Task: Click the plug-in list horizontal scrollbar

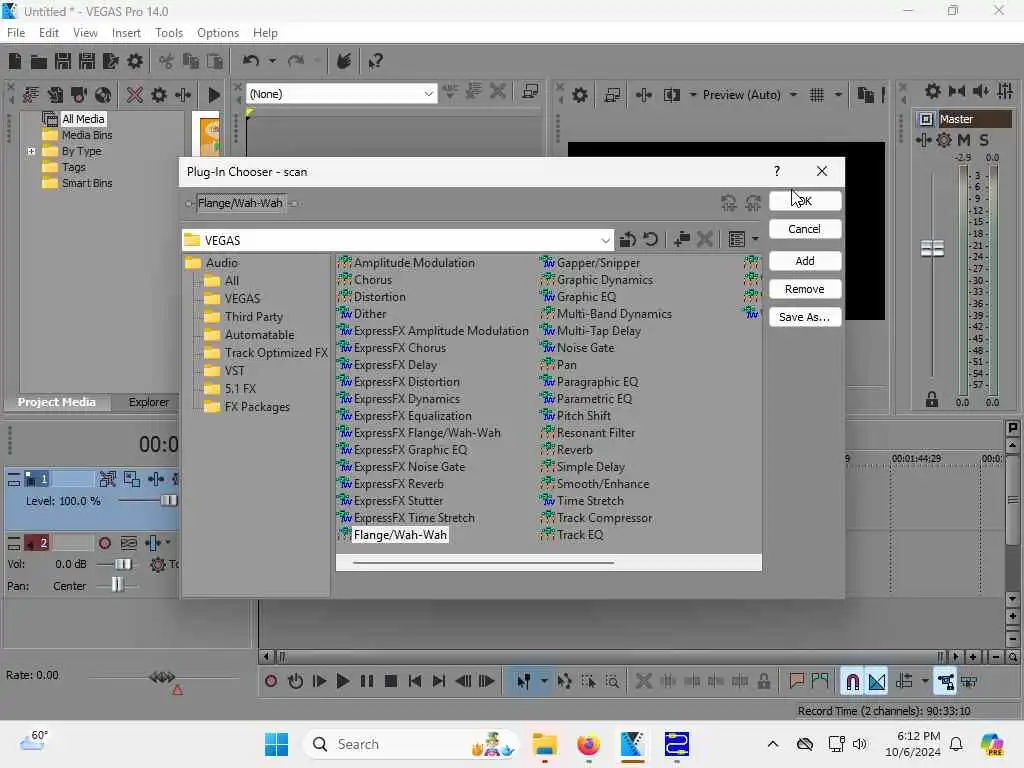Action: coord(483,562)
